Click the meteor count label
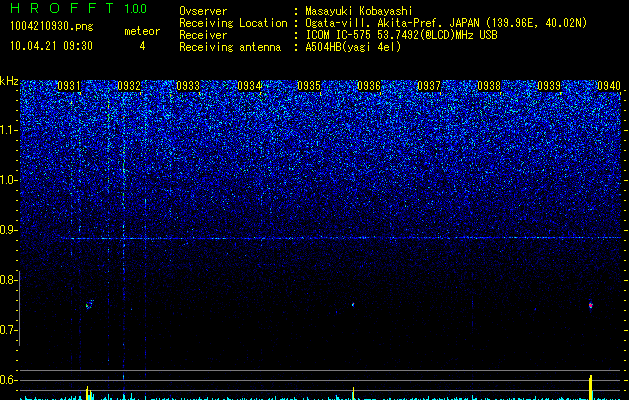The width and height of the screenshot is (629, 400). [x=142, y=31]
